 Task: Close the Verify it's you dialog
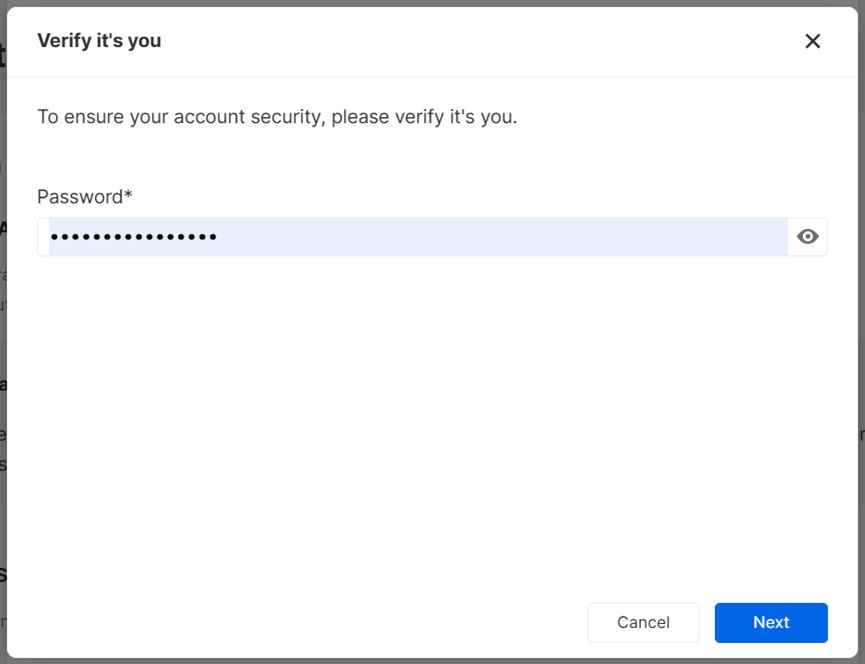pos(813,41)
